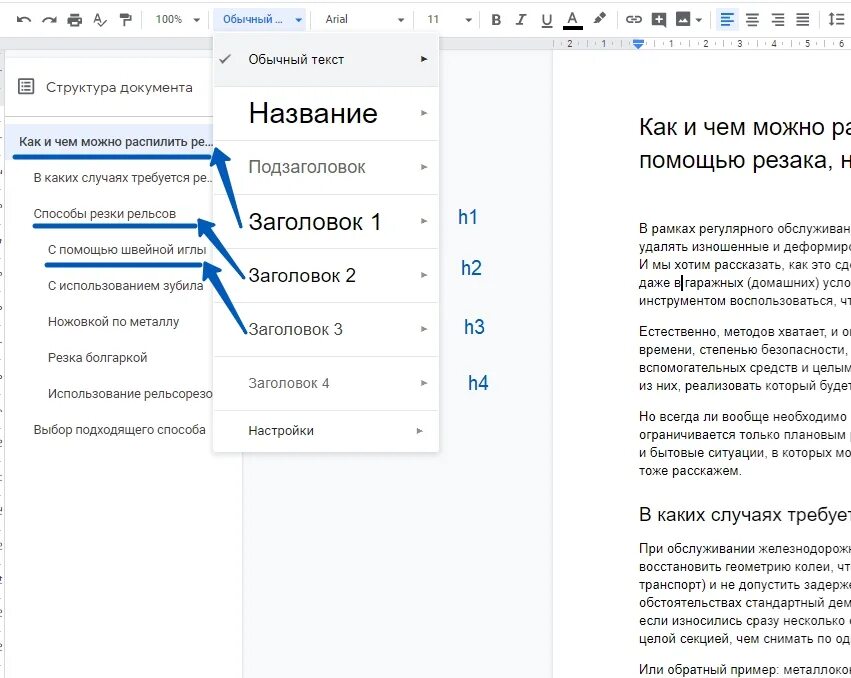The image size is (851, 678).
Task: Click the paragraph starting with Но всегда ли вообще
Action: 745,443
